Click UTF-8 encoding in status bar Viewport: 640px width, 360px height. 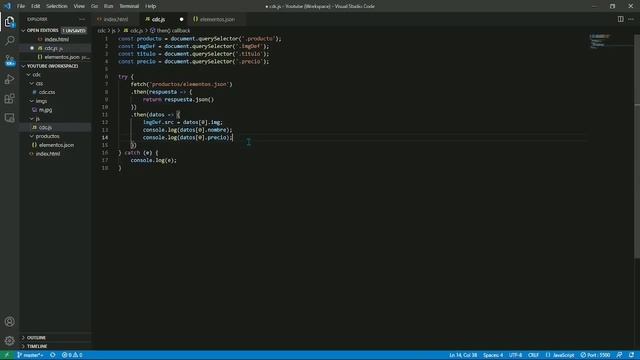point(515,355)
